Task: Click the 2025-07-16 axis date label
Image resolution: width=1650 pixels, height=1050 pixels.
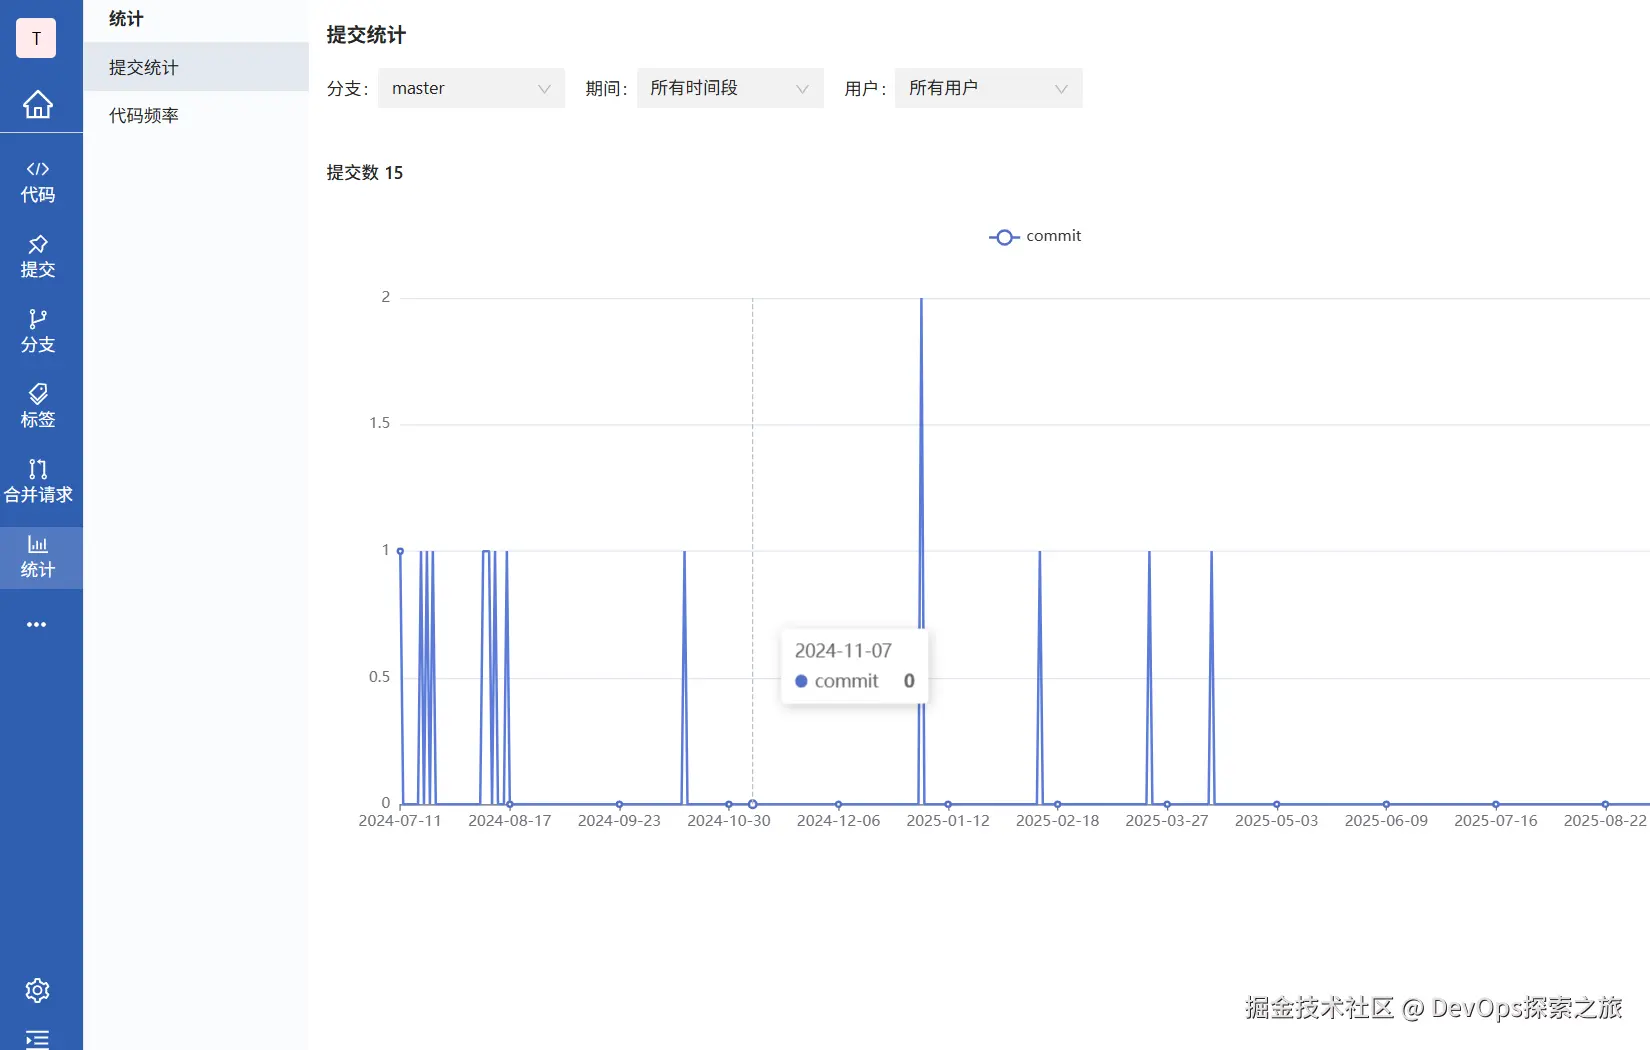Action: pyautogui.click(x=1496, y=821)
